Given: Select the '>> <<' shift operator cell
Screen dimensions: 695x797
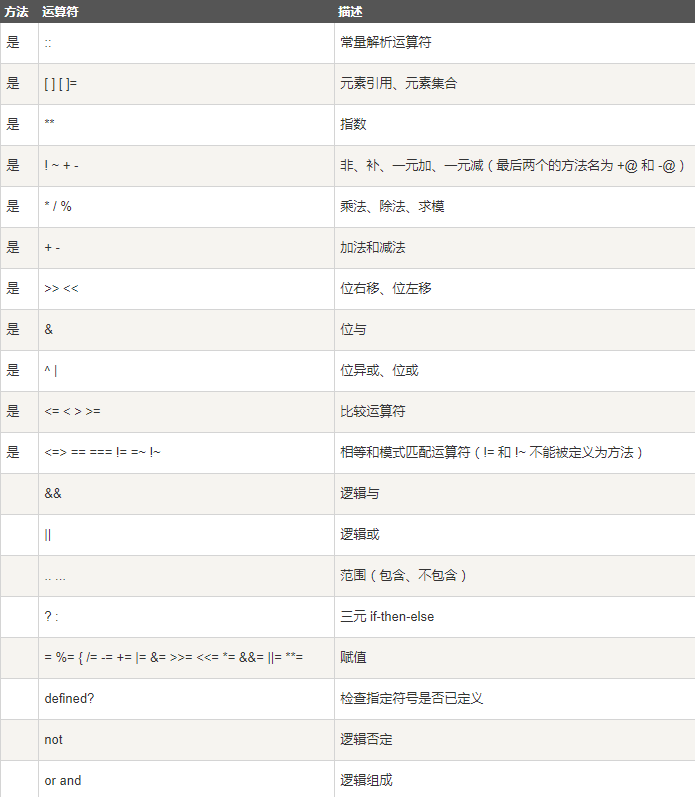Looking at the screenshot, I should 61,288.
